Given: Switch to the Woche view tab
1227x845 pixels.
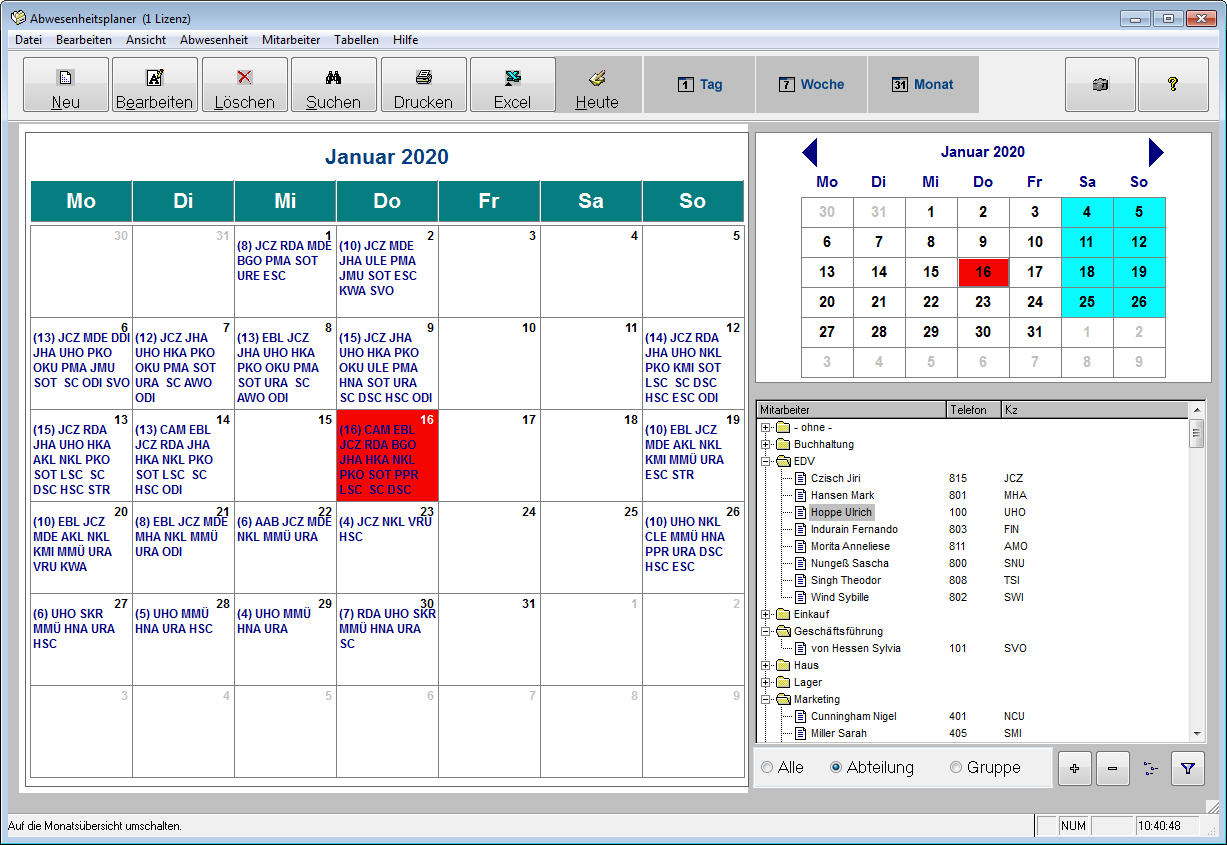Looking at the screenshot, I should (x=811, y=85).
